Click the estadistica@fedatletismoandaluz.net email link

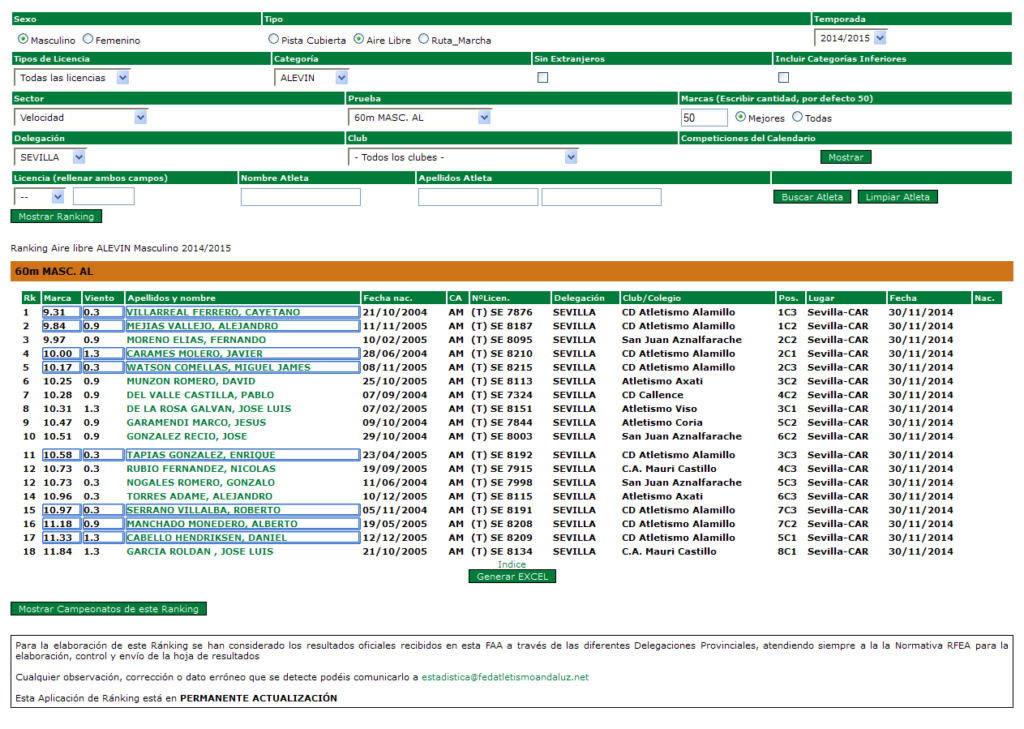505,677
